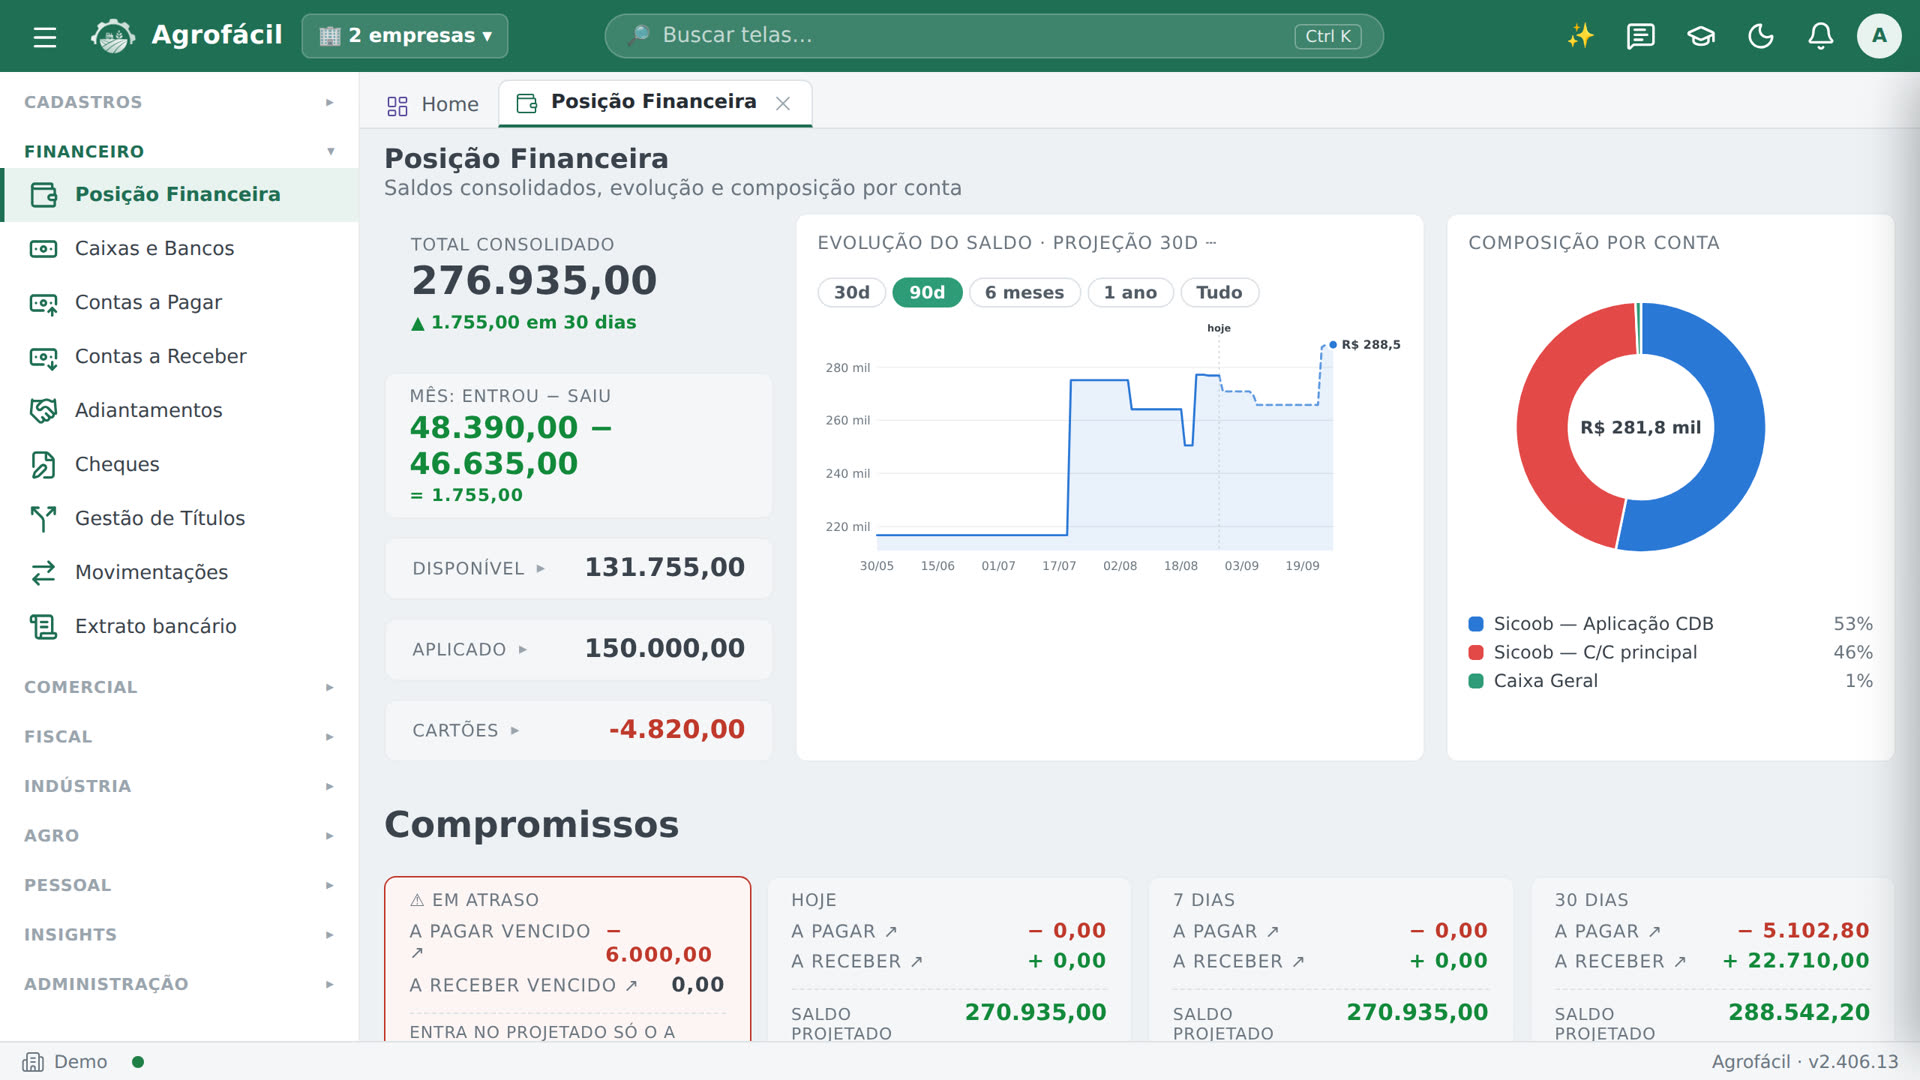
Task: Click blue Sicoob Aplicação CDB legend swatch
Action: (1475, 624)
